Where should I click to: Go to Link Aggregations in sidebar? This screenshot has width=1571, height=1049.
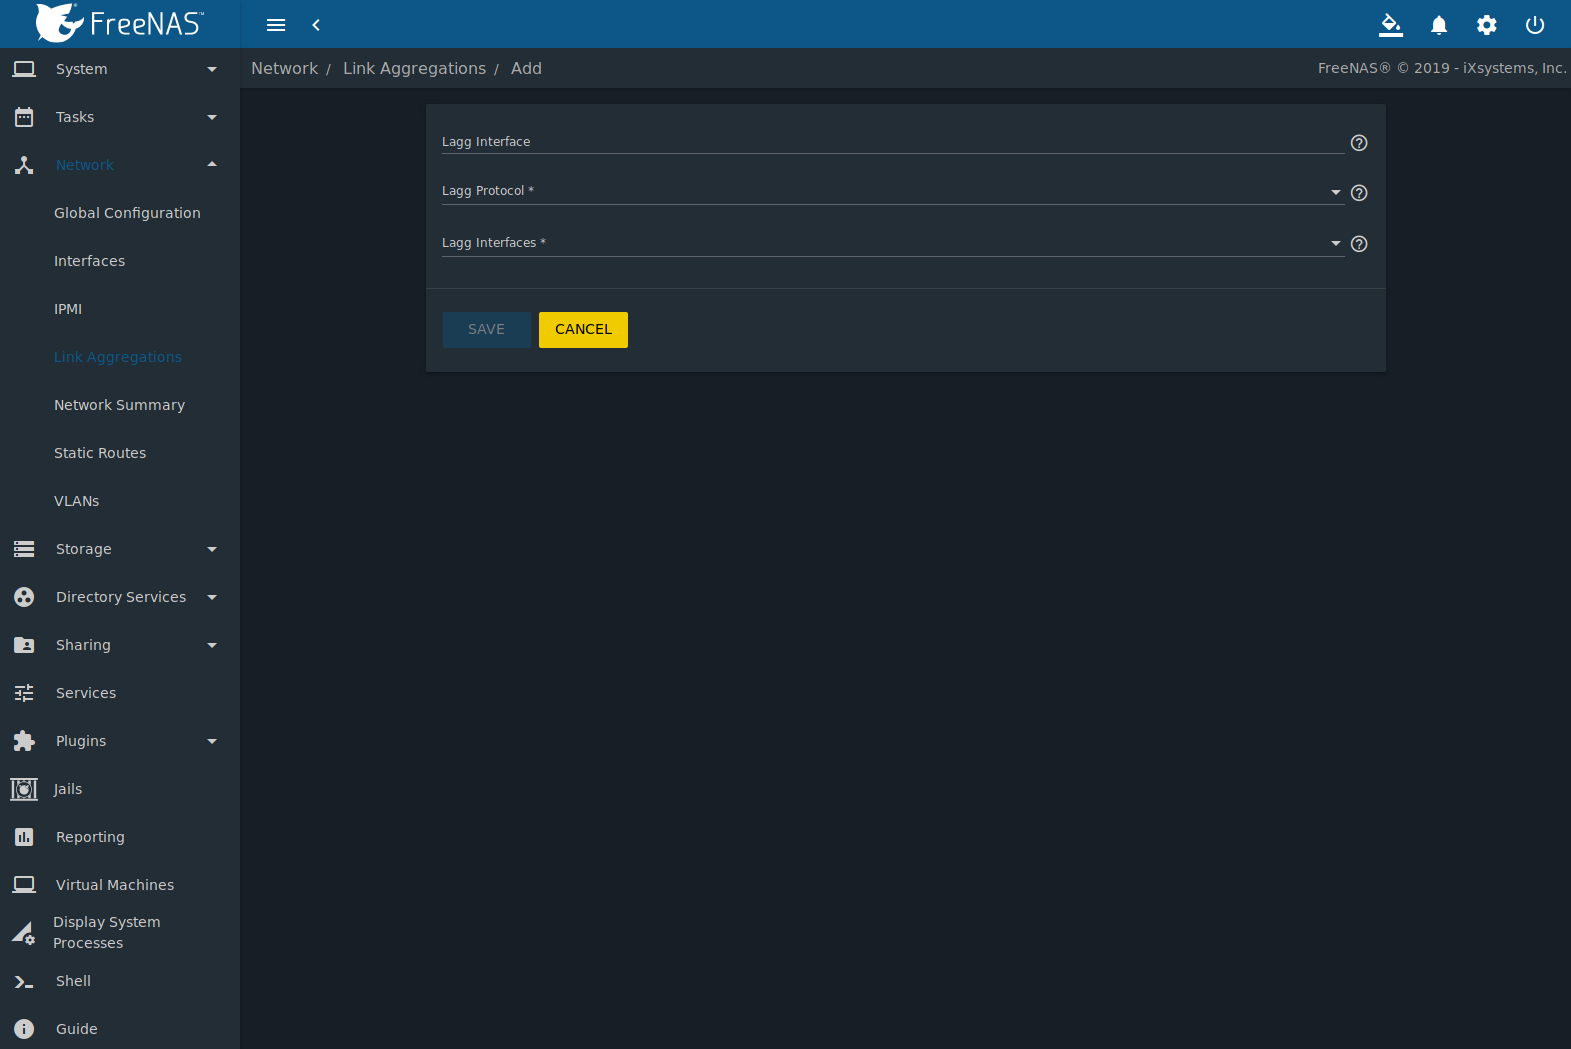click(x=118, y=357)
